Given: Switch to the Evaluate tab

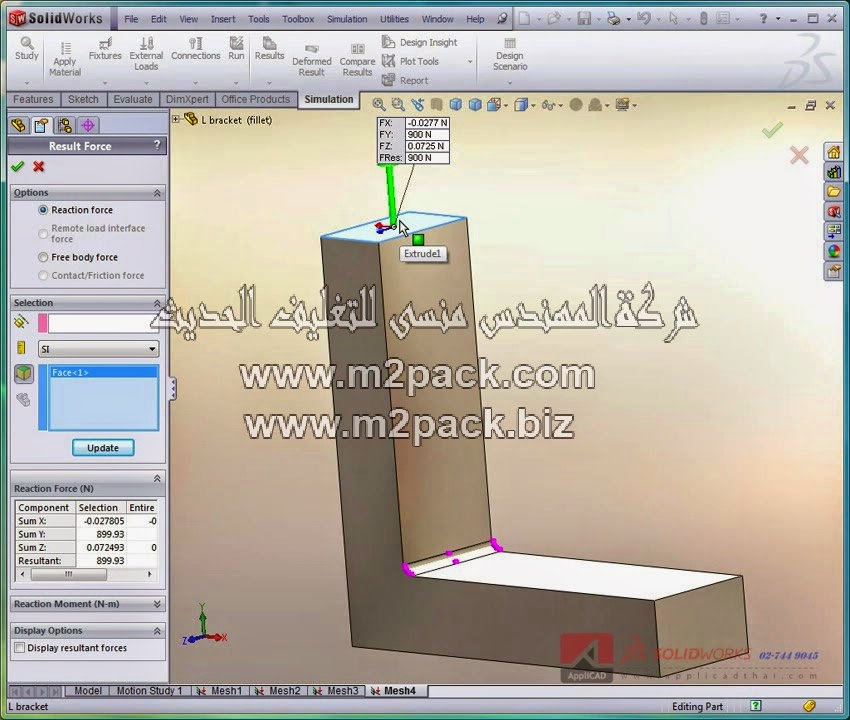Looking at the screenshot, I should 133,99.
